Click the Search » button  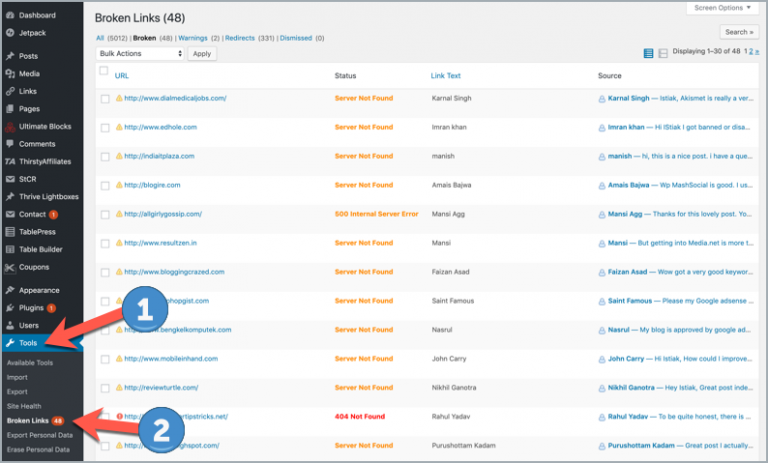[x=739, y=32]
